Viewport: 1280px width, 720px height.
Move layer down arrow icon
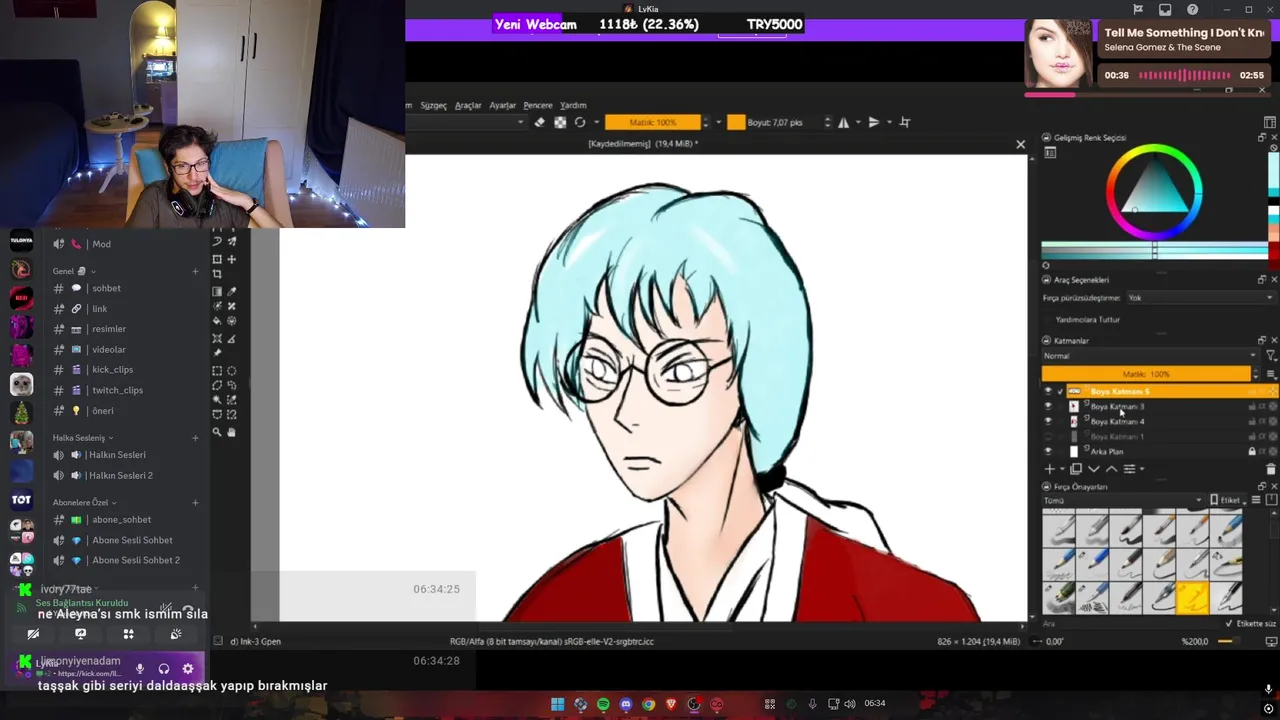coord(1094,469)
